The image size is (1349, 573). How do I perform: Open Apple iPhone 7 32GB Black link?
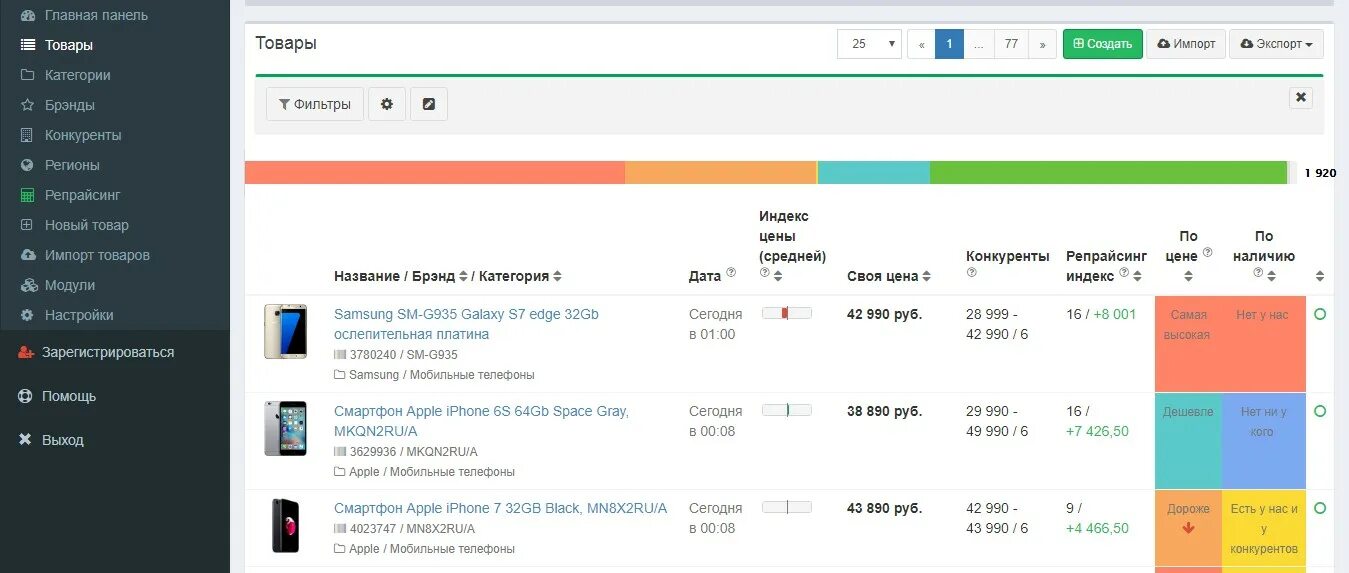point(500,508)
